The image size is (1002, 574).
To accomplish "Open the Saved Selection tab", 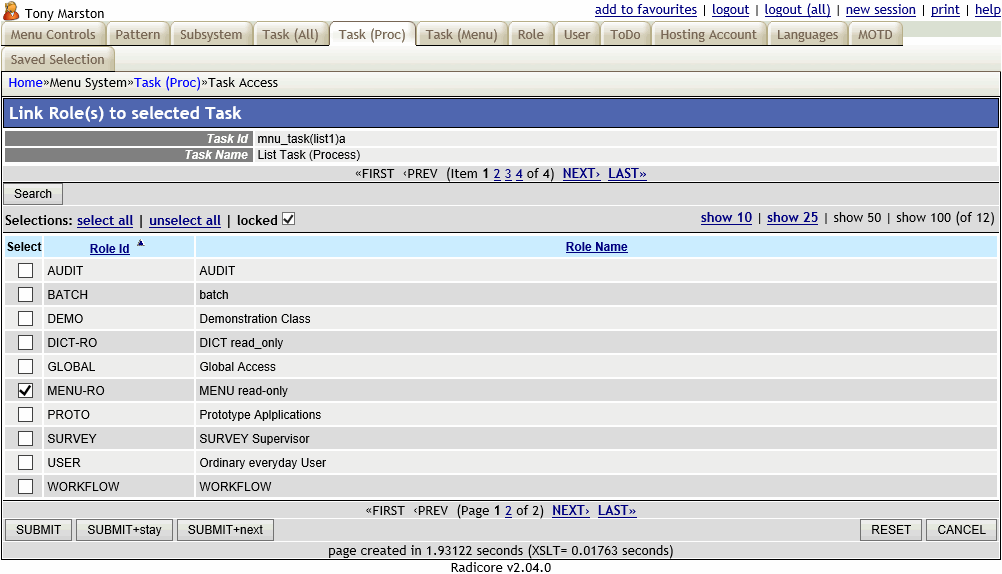I will click(57, 59).
